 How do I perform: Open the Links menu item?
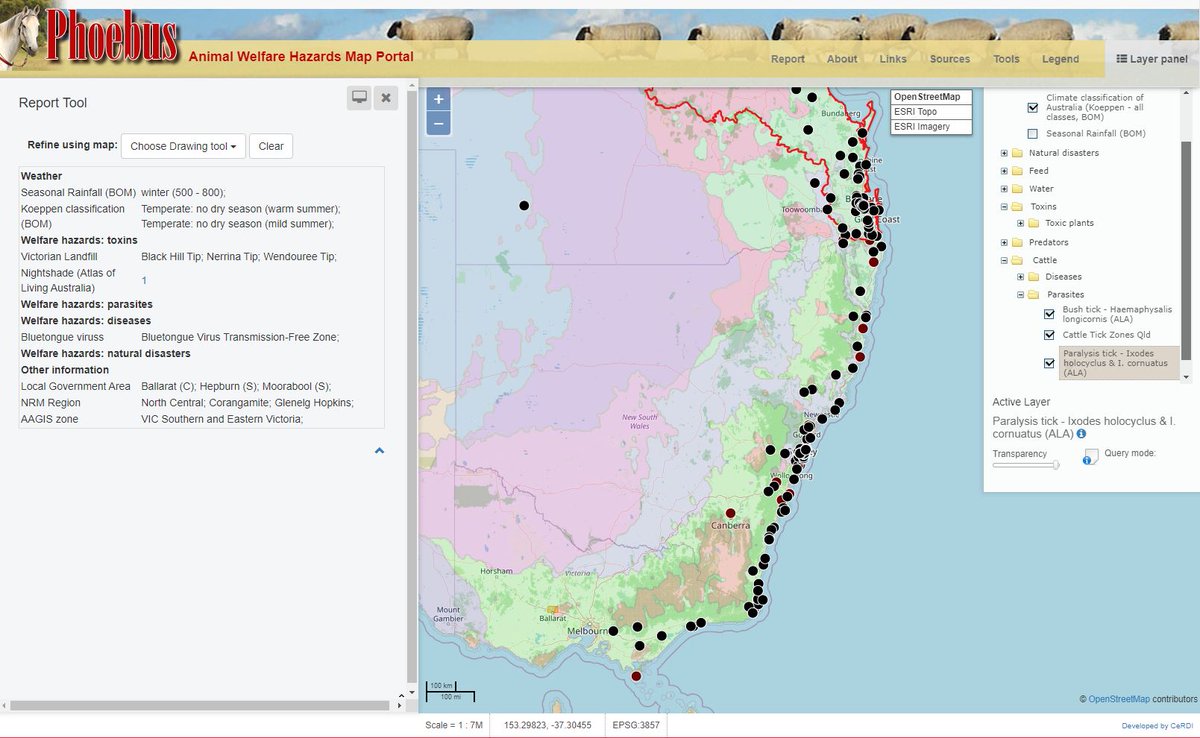tap(893, 59)
